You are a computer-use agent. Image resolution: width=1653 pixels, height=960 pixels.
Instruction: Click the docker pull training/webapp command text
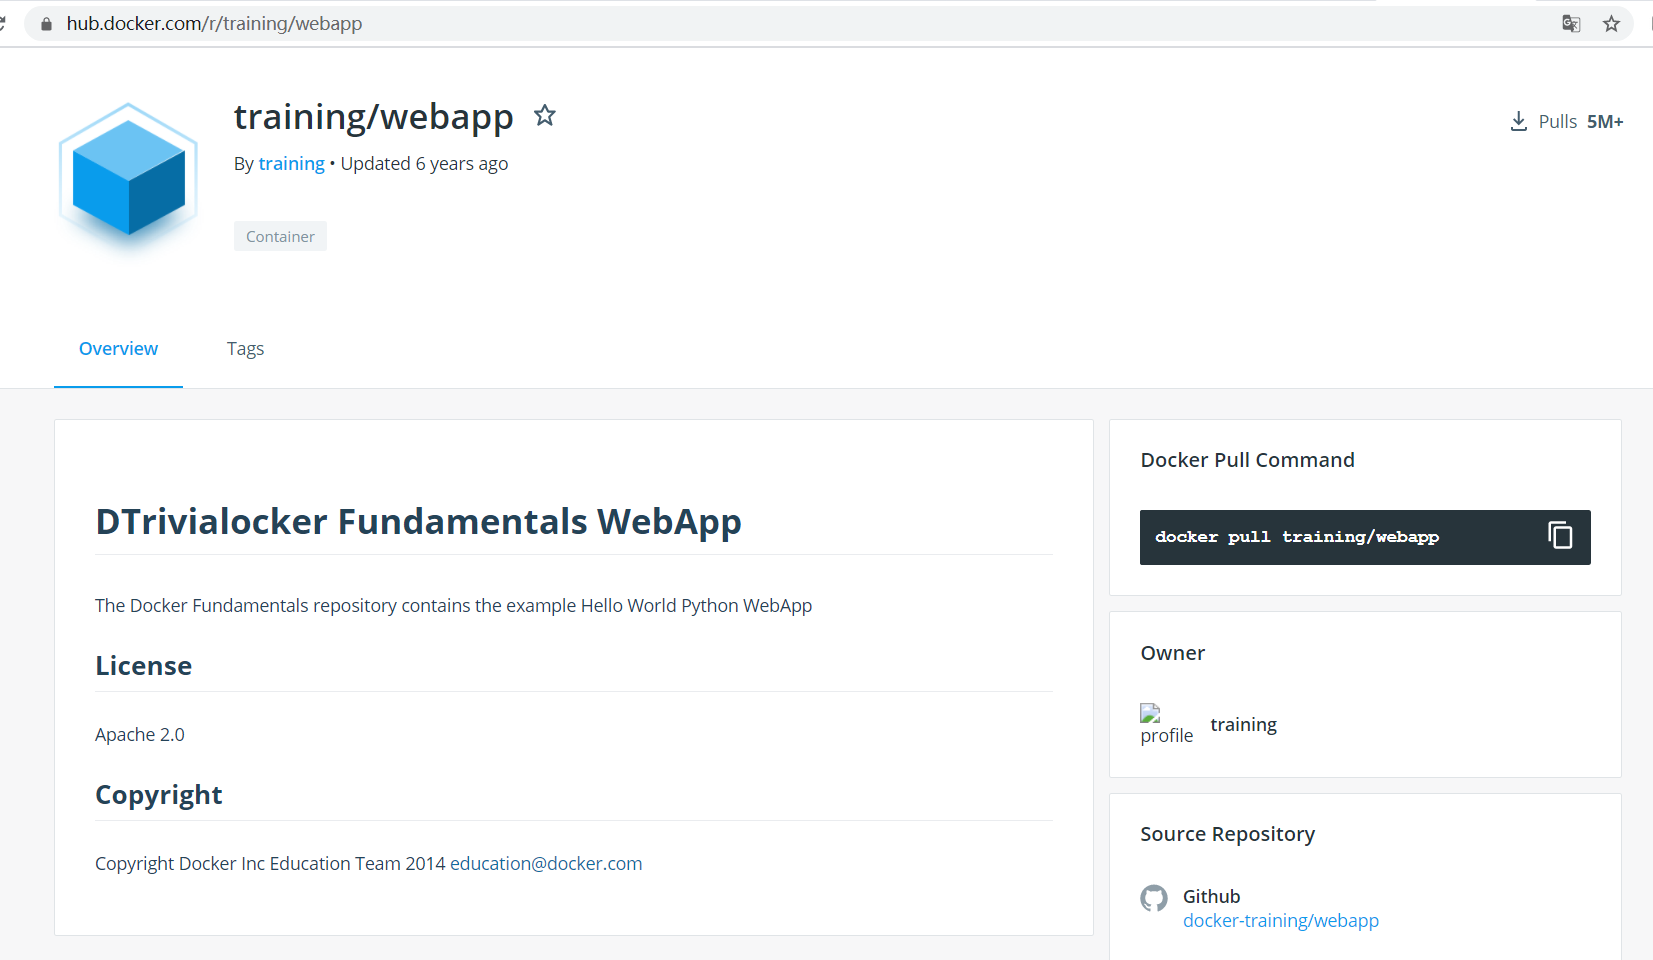coord(1296,537)
